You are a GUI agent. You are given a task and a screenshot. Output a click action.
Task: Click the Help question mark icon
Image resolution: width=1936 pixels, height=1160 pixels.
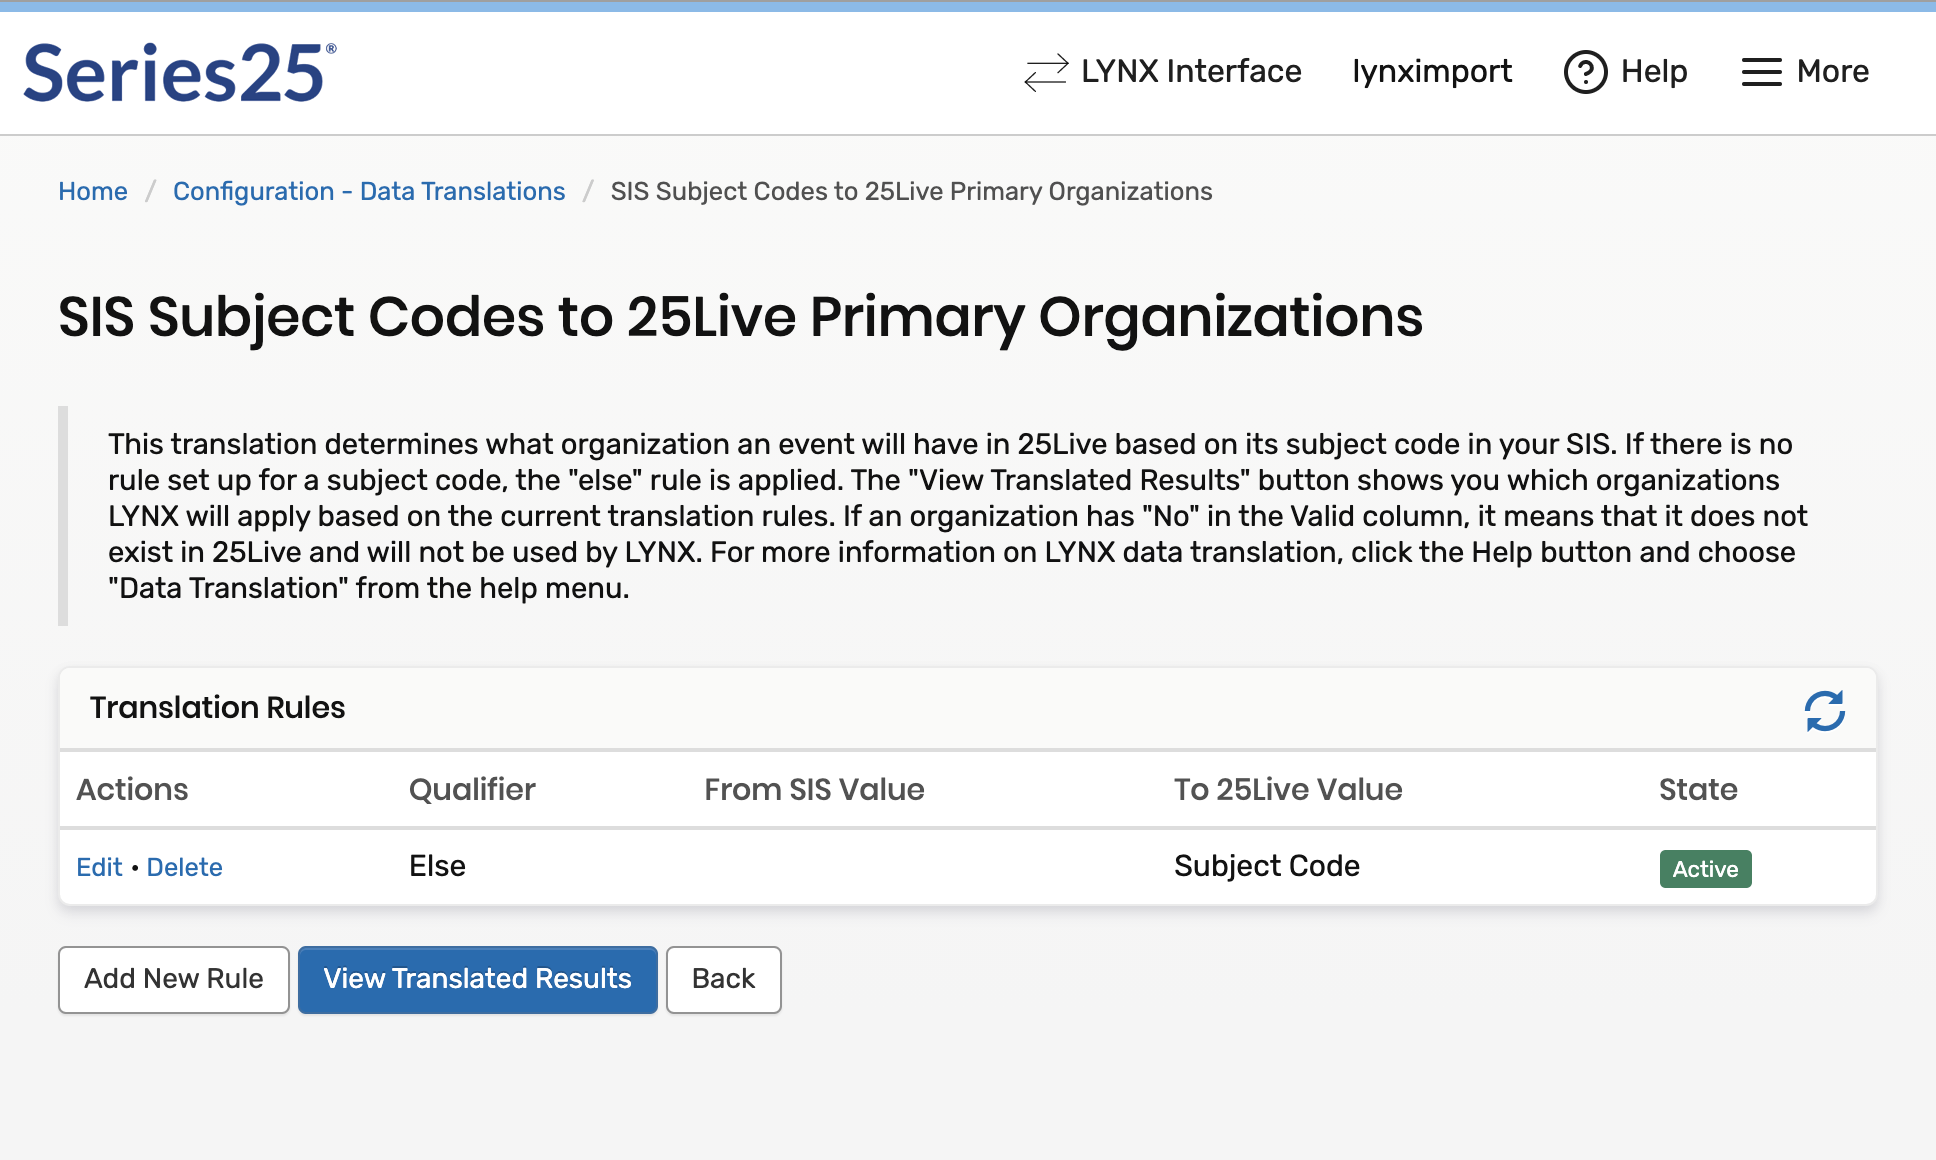click(x=1585, y=72)
